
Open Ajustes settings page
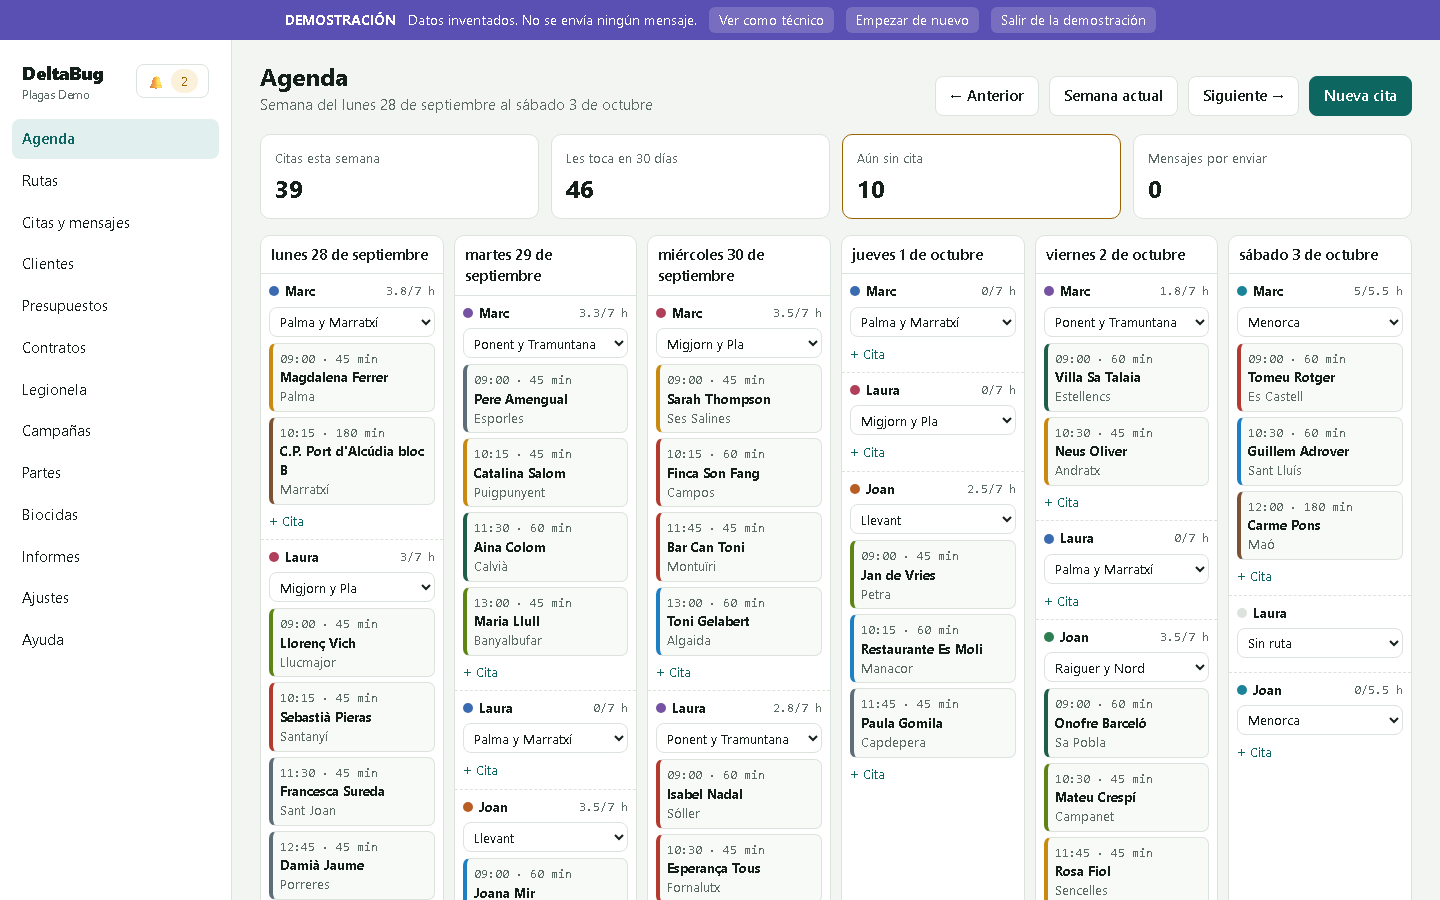pyautogui.click(x=115, y=598)
